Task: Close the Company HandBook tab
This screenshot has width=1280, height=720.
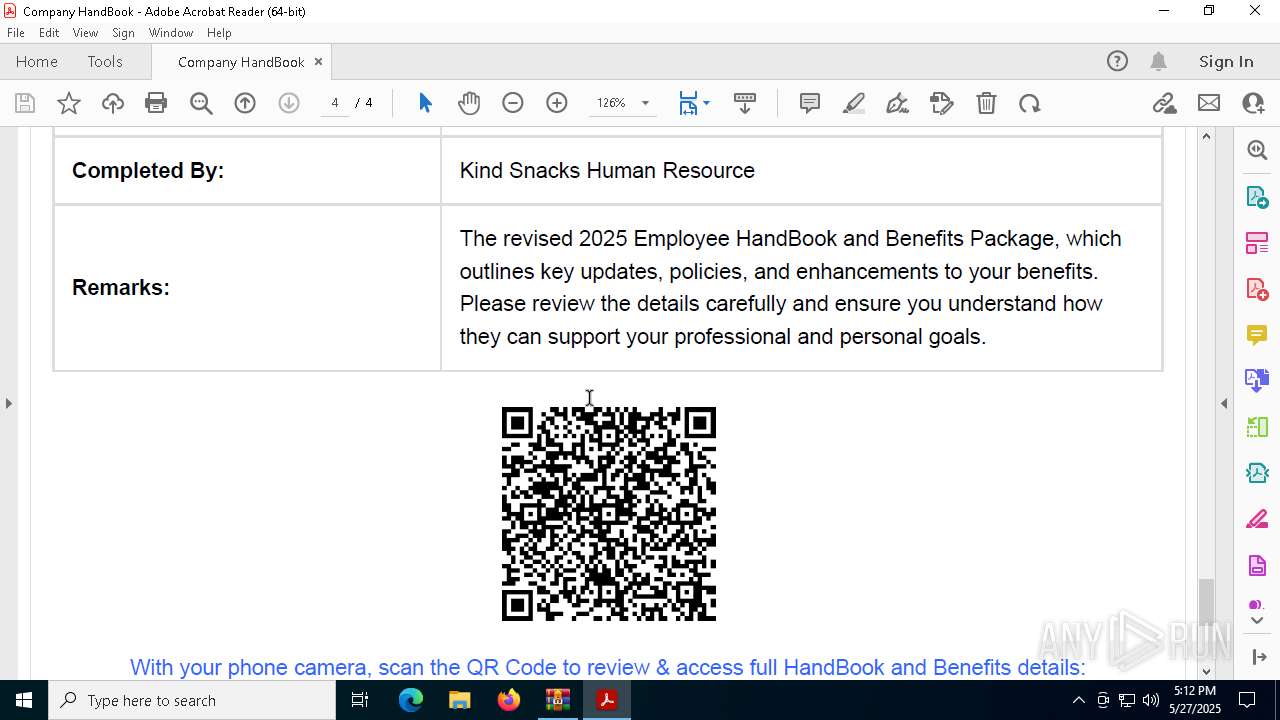Action: (x=318, y=61)
